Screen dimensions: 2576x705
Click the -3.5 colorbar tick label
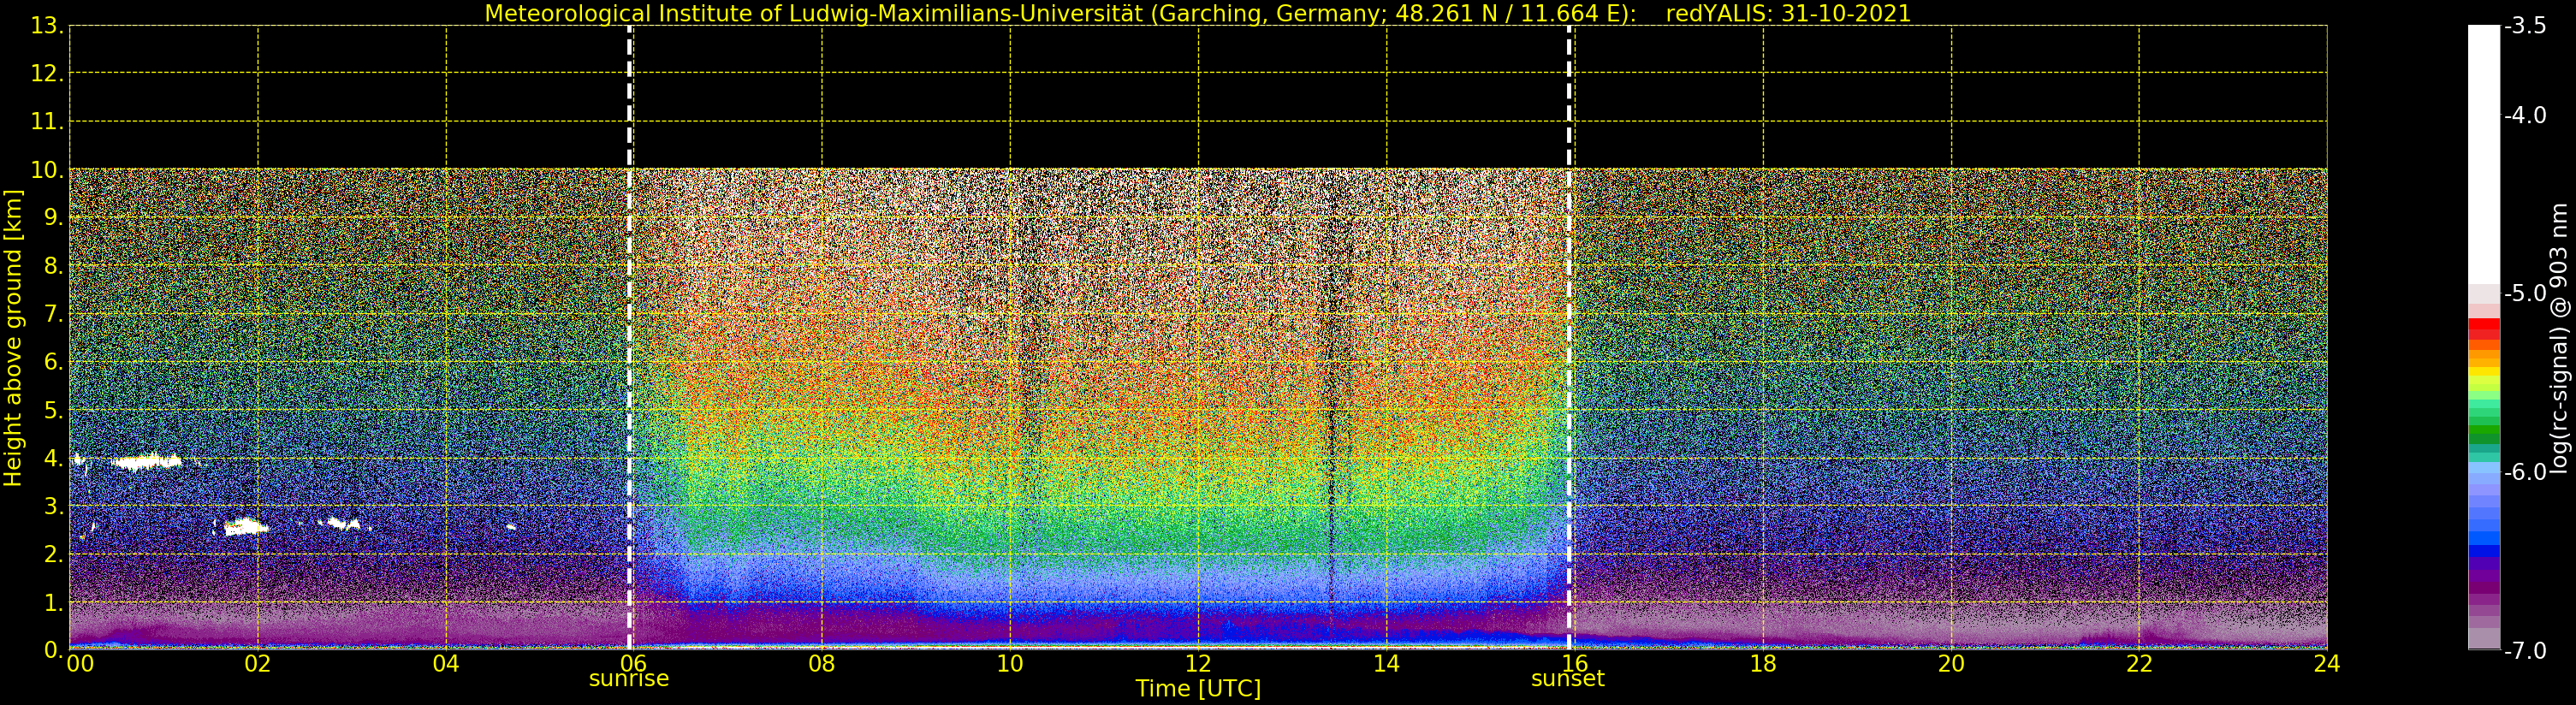[2526, 26]
